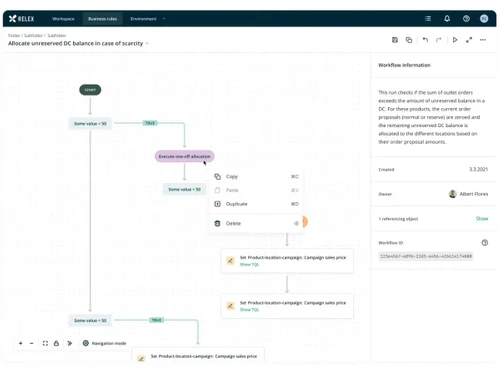Image resolution: width=500 pixels, height=375 pixels.
Task: Click the first 'Show TQL' link
Action: [249, 264]
